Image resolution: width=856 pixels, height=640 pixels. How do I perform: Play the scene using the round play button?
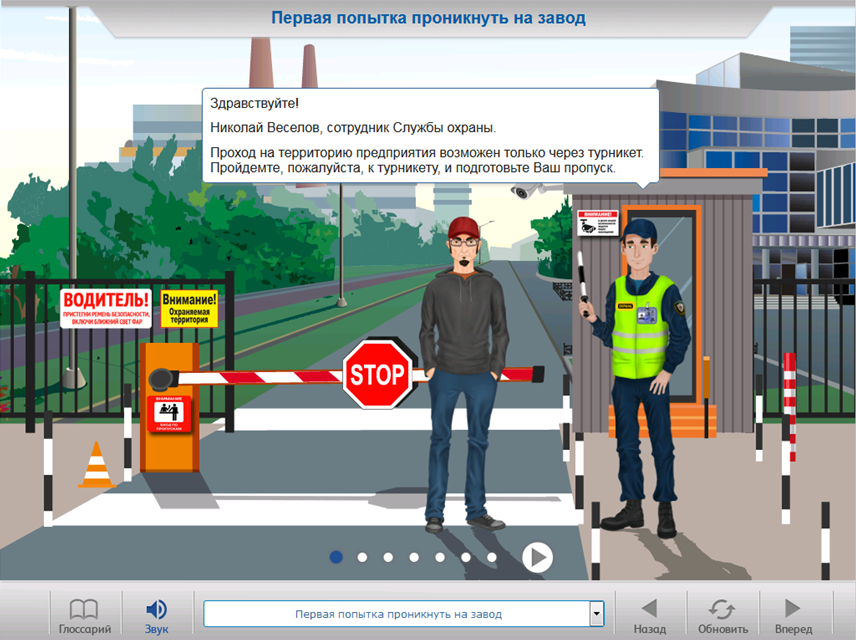(537, 558)
